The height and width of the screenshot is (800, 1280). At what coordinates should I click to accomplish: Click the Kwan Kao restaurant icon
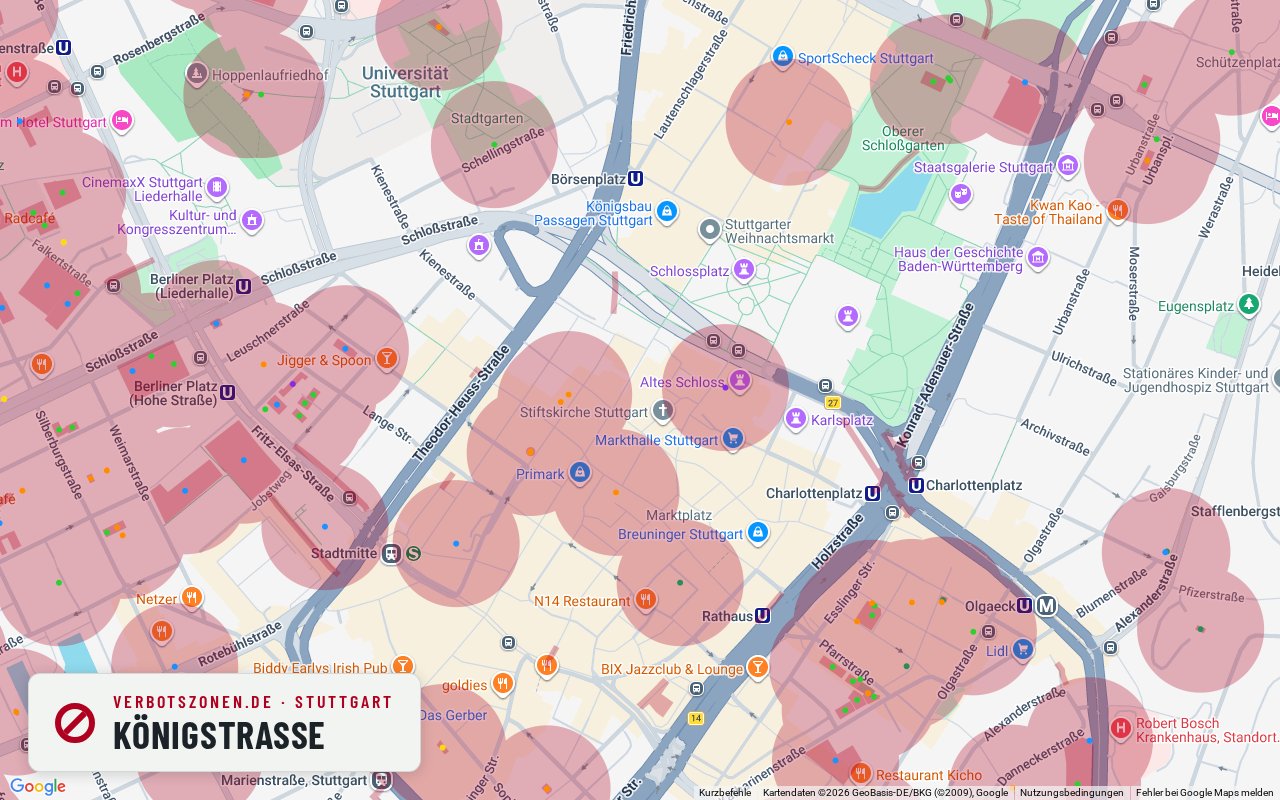point(1118,210)
